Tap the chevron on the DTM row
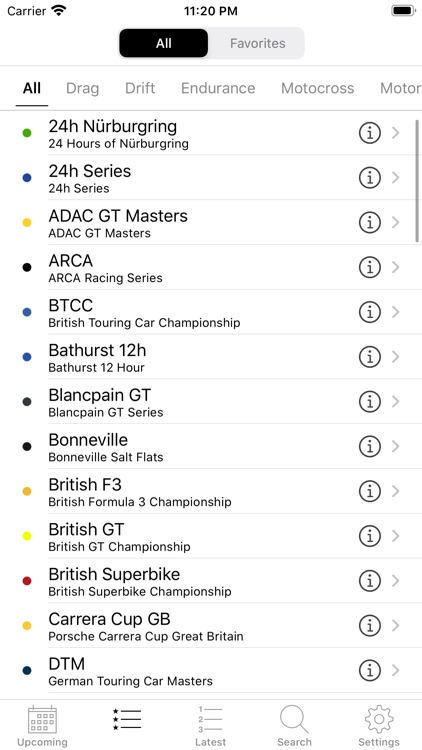 [x=396, y=670]
